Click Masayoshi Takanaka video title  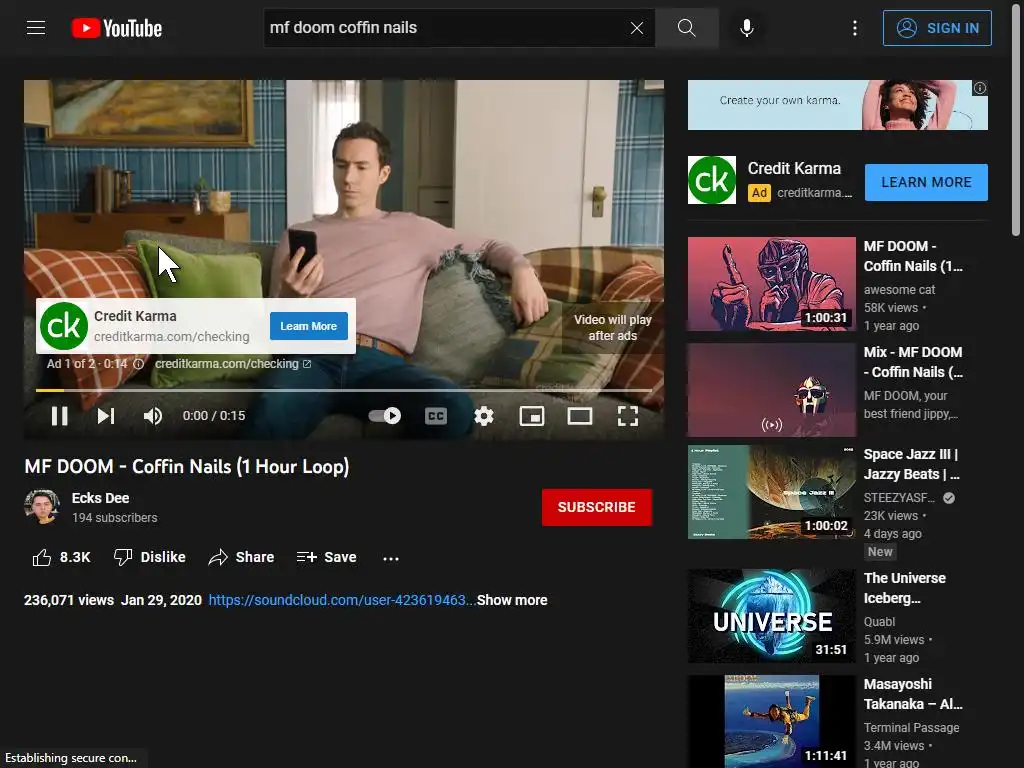(x=913, y=694)
